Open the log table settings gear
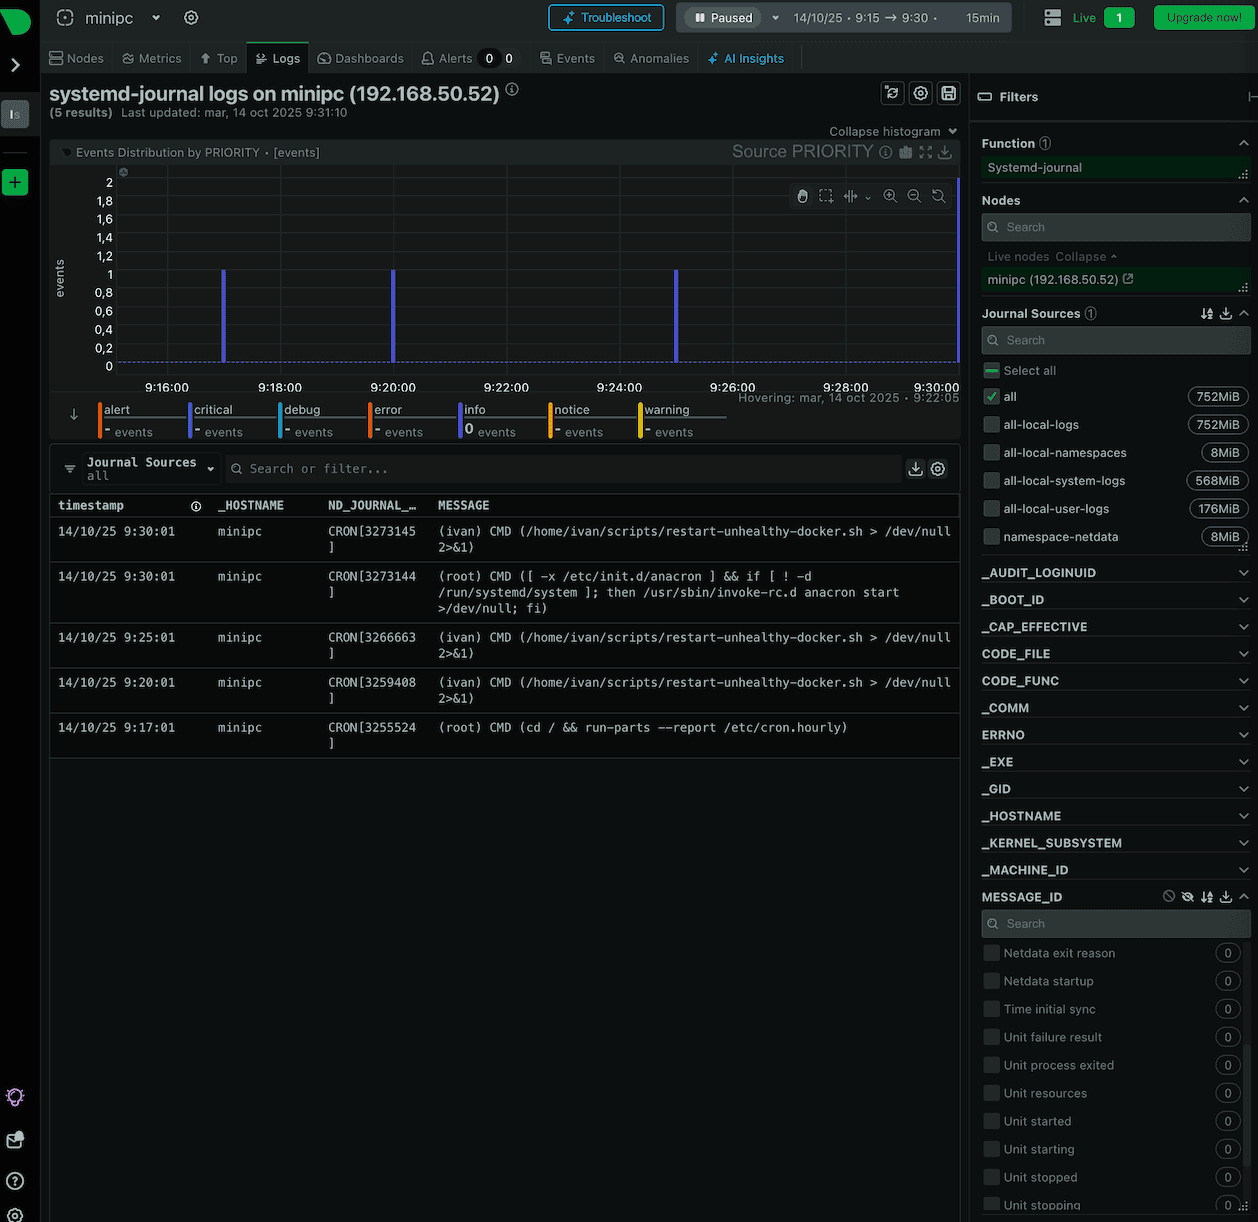 pyautogui.click(x=938, y=469)
